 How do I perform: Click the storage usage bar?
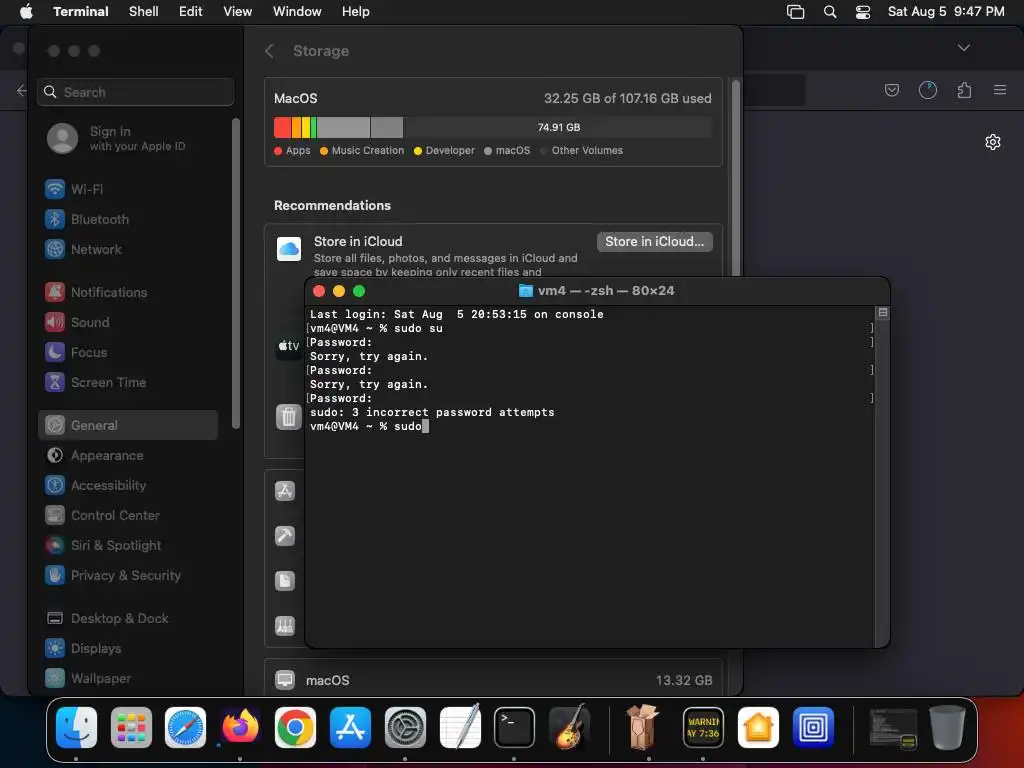point(493,127)
